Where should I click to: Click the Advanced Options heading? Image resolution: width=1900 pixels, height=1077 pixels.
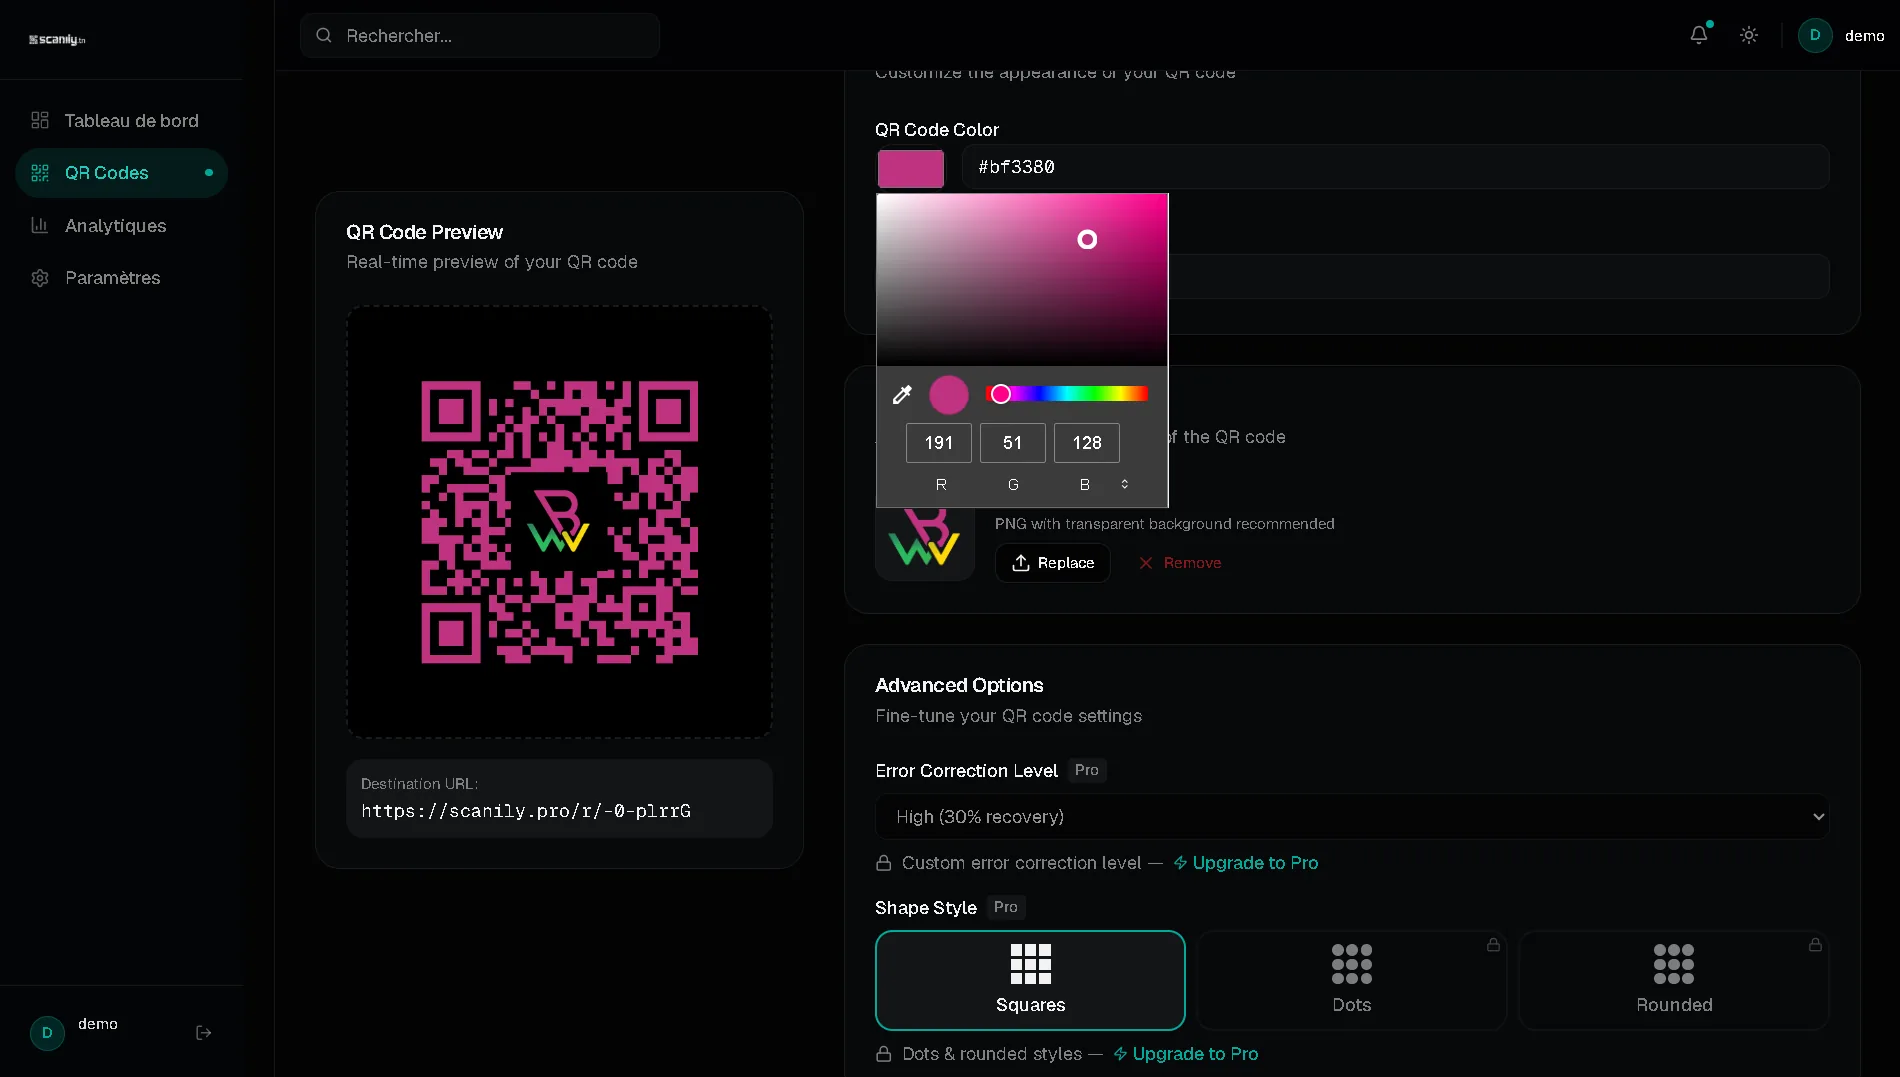pyautogui.click(x=959, y=685)
